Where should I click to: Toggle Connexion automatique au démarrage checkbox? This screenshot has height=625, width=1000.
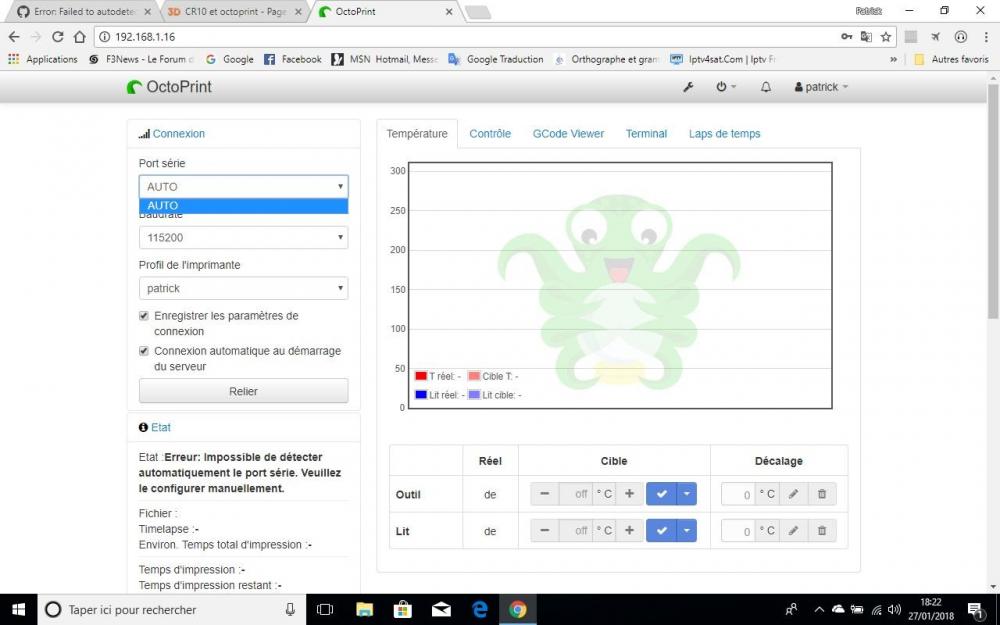click(143, 351)
